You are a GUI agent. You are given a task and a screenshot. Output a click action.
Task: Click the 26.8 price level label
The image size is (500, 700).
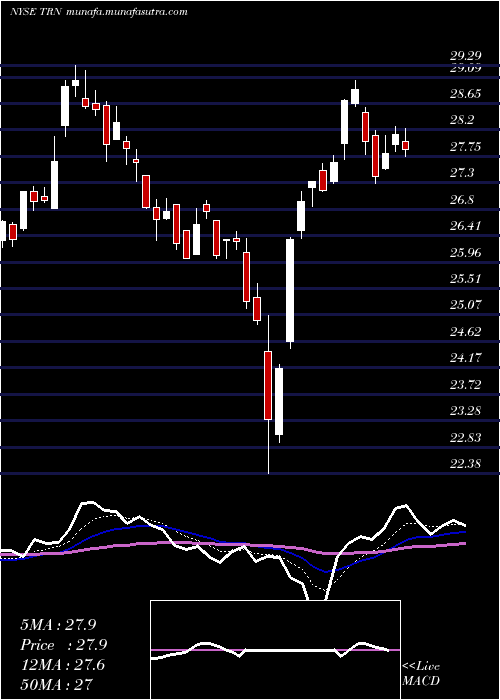462,199
